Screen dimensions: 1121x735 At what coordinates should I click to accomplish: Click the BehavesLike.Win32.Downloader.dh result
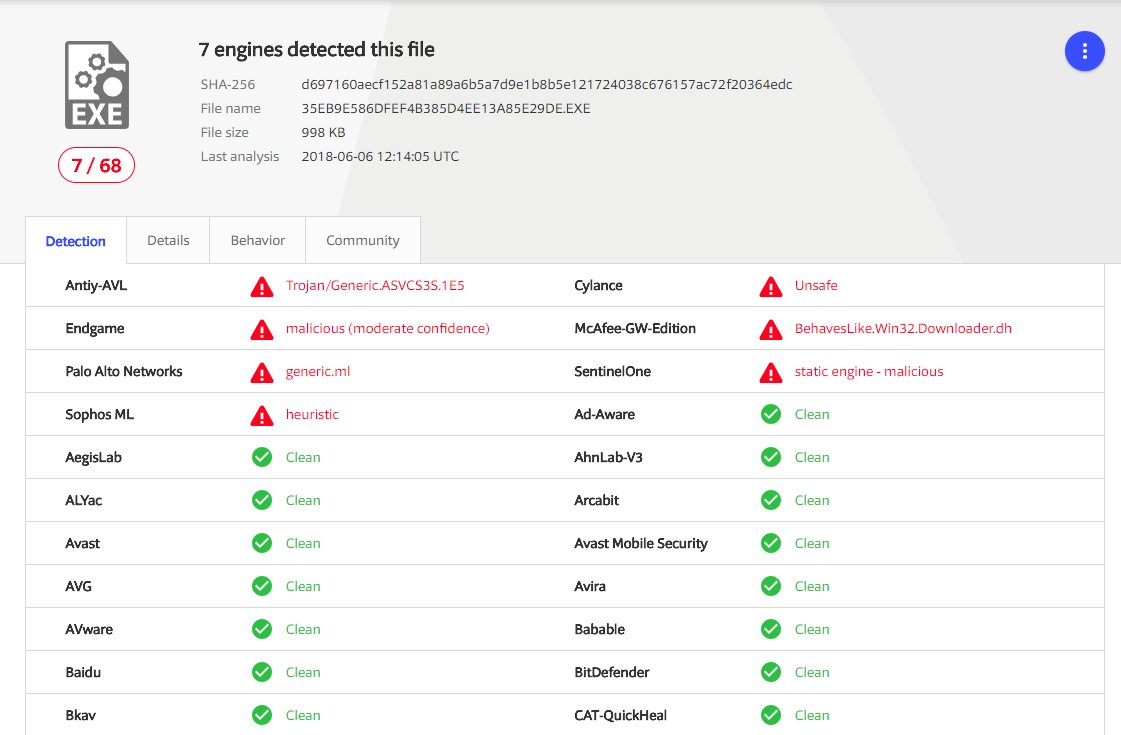903,328
